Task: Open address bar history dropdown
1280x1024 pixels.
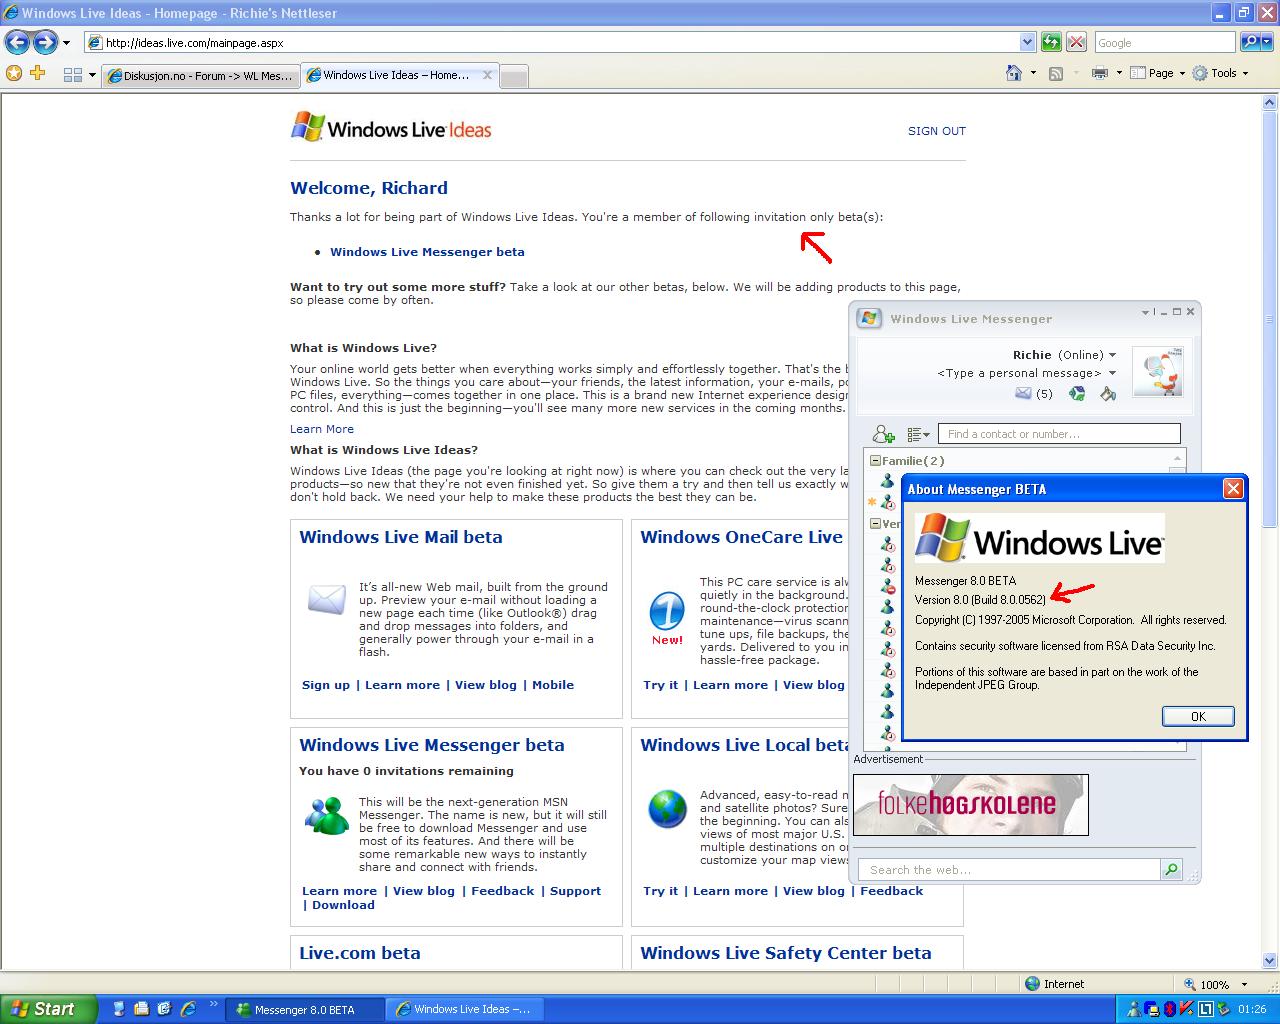Action: (1027, 42)
